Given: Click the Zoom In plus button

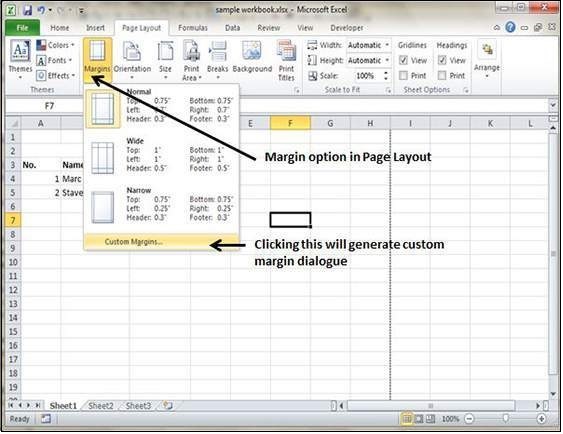Looking at the screenshot, I should coord(541,419).
